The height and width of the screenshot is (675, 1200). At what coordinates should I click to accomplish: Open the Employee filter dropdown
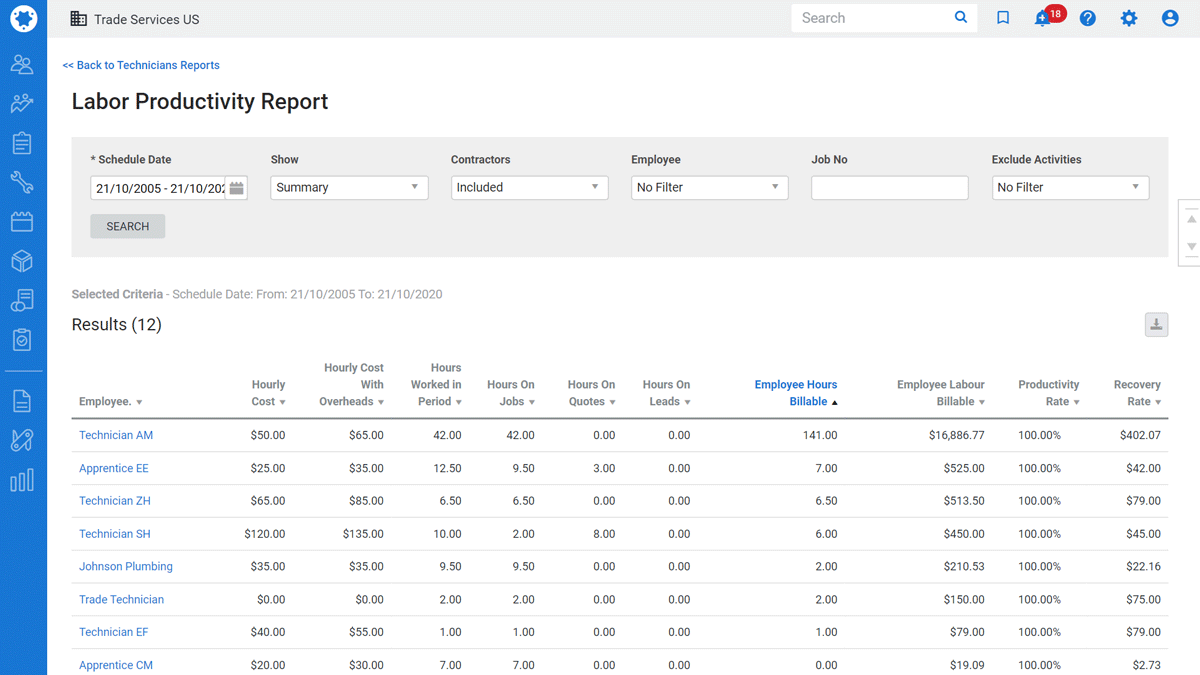[x=709, y=188]
